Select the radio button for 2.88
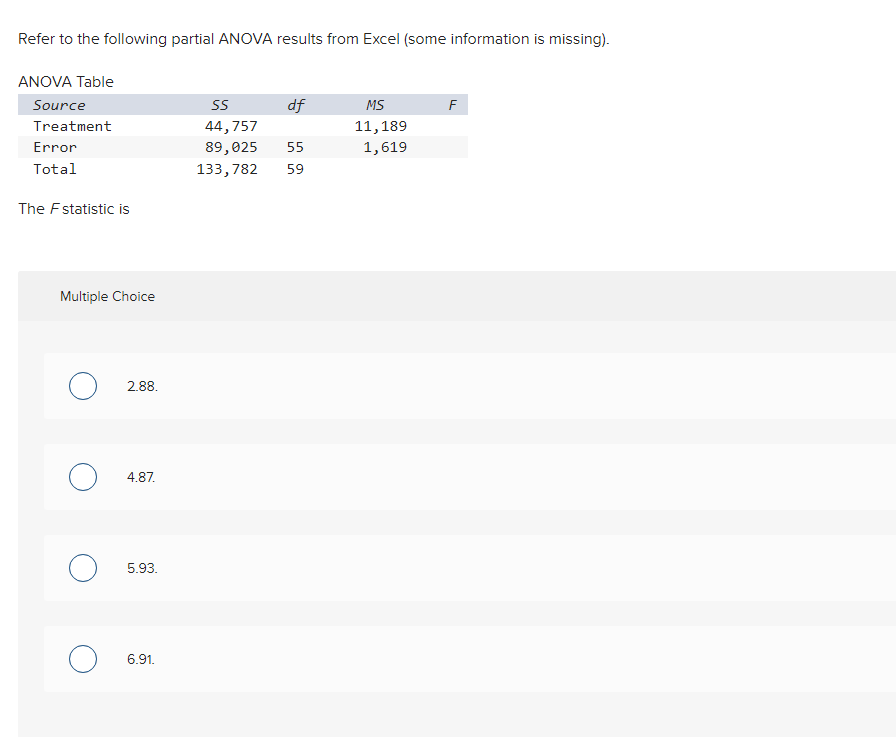This screenshot has width=896, height=737. pos(83,386)
